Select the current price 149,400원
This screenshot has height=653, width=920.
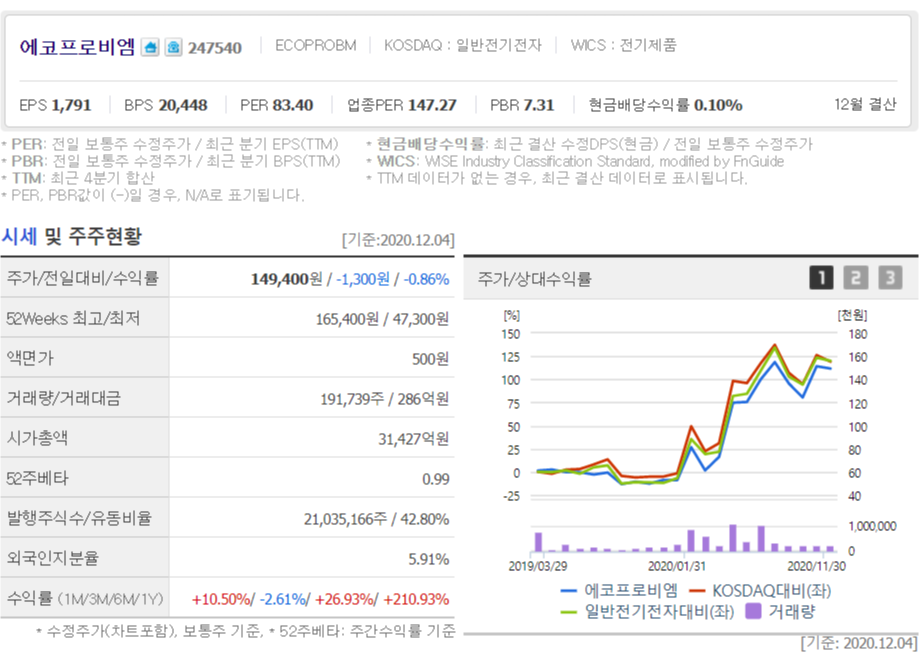[286, 279]
